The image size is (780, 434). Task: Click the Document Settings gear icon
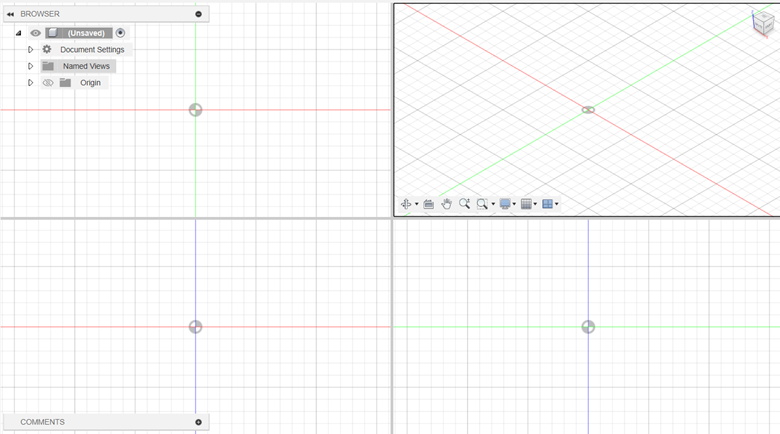click(47, 49)
